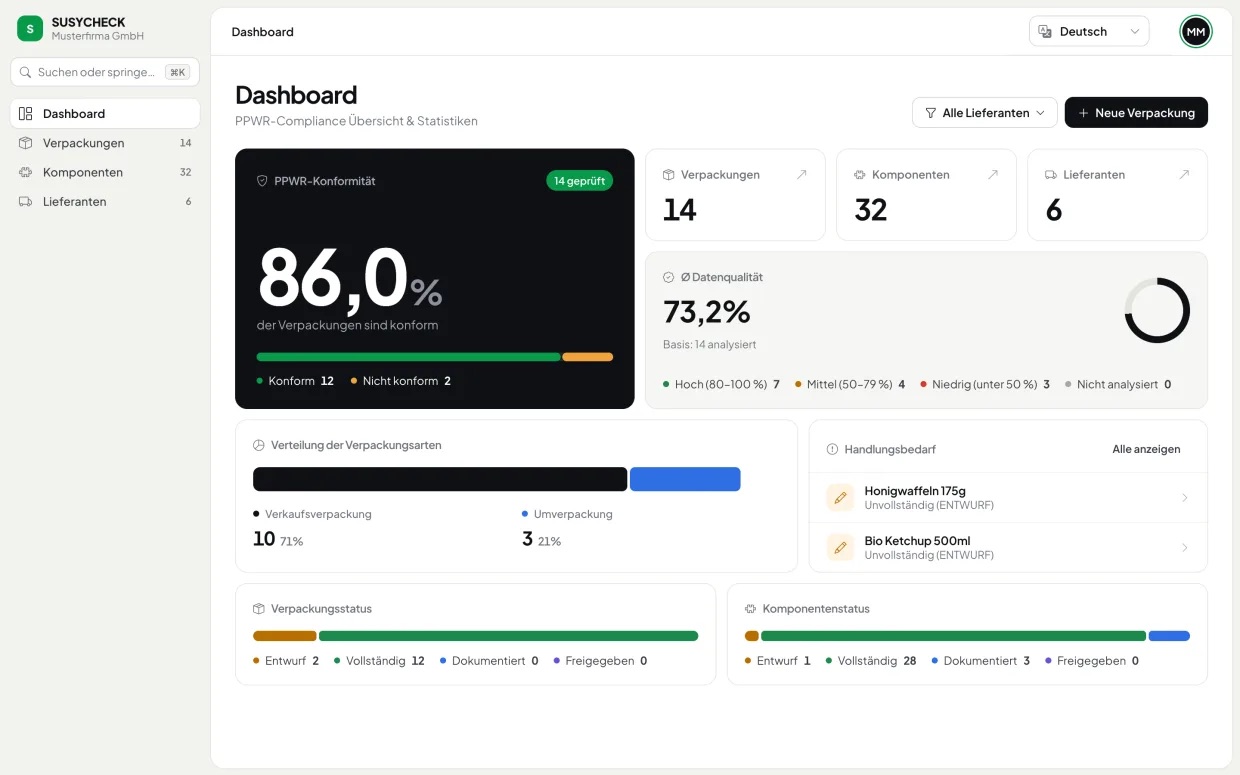
Task: Click the filter funnel icon for Alle Lieferanten
Action: click(x=931, y=113)
